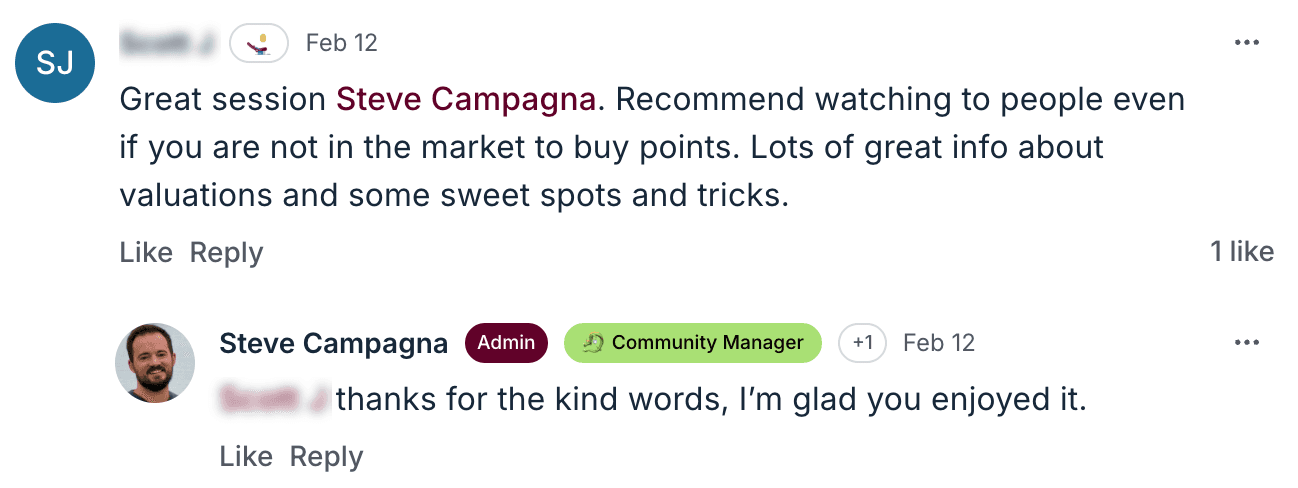The width and height of the screenshot is (1298, 488).
Task: Open the three-dot menu on Steve's reply
Action: [x=1246, y=343]
